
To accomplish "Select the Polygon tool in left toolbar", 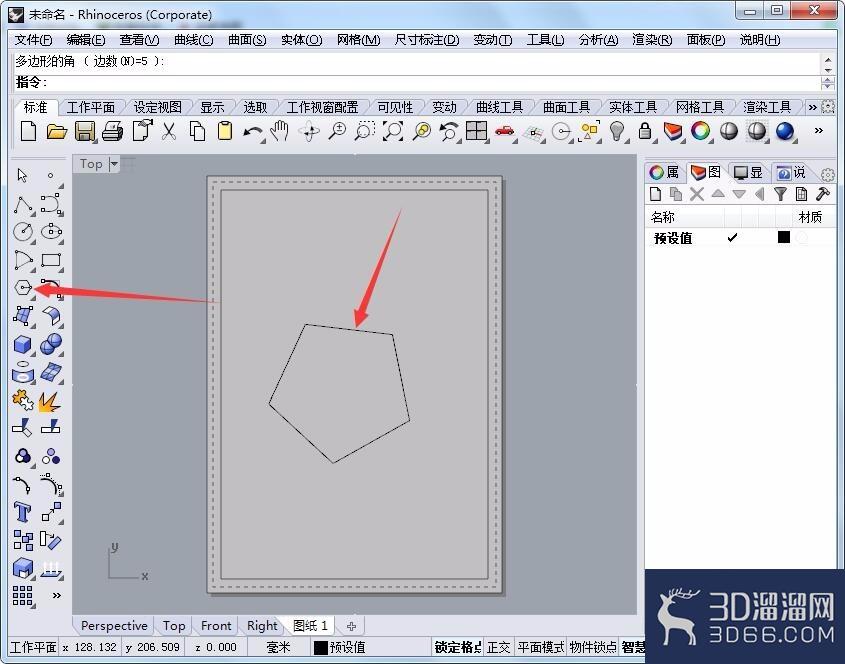I will point(23,288).
